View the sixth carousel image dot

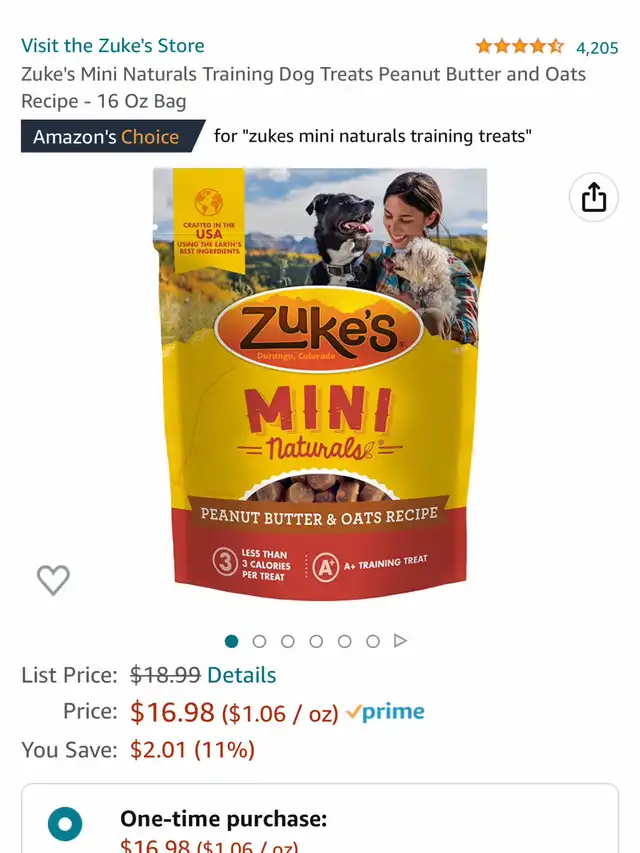pos(373,641)
